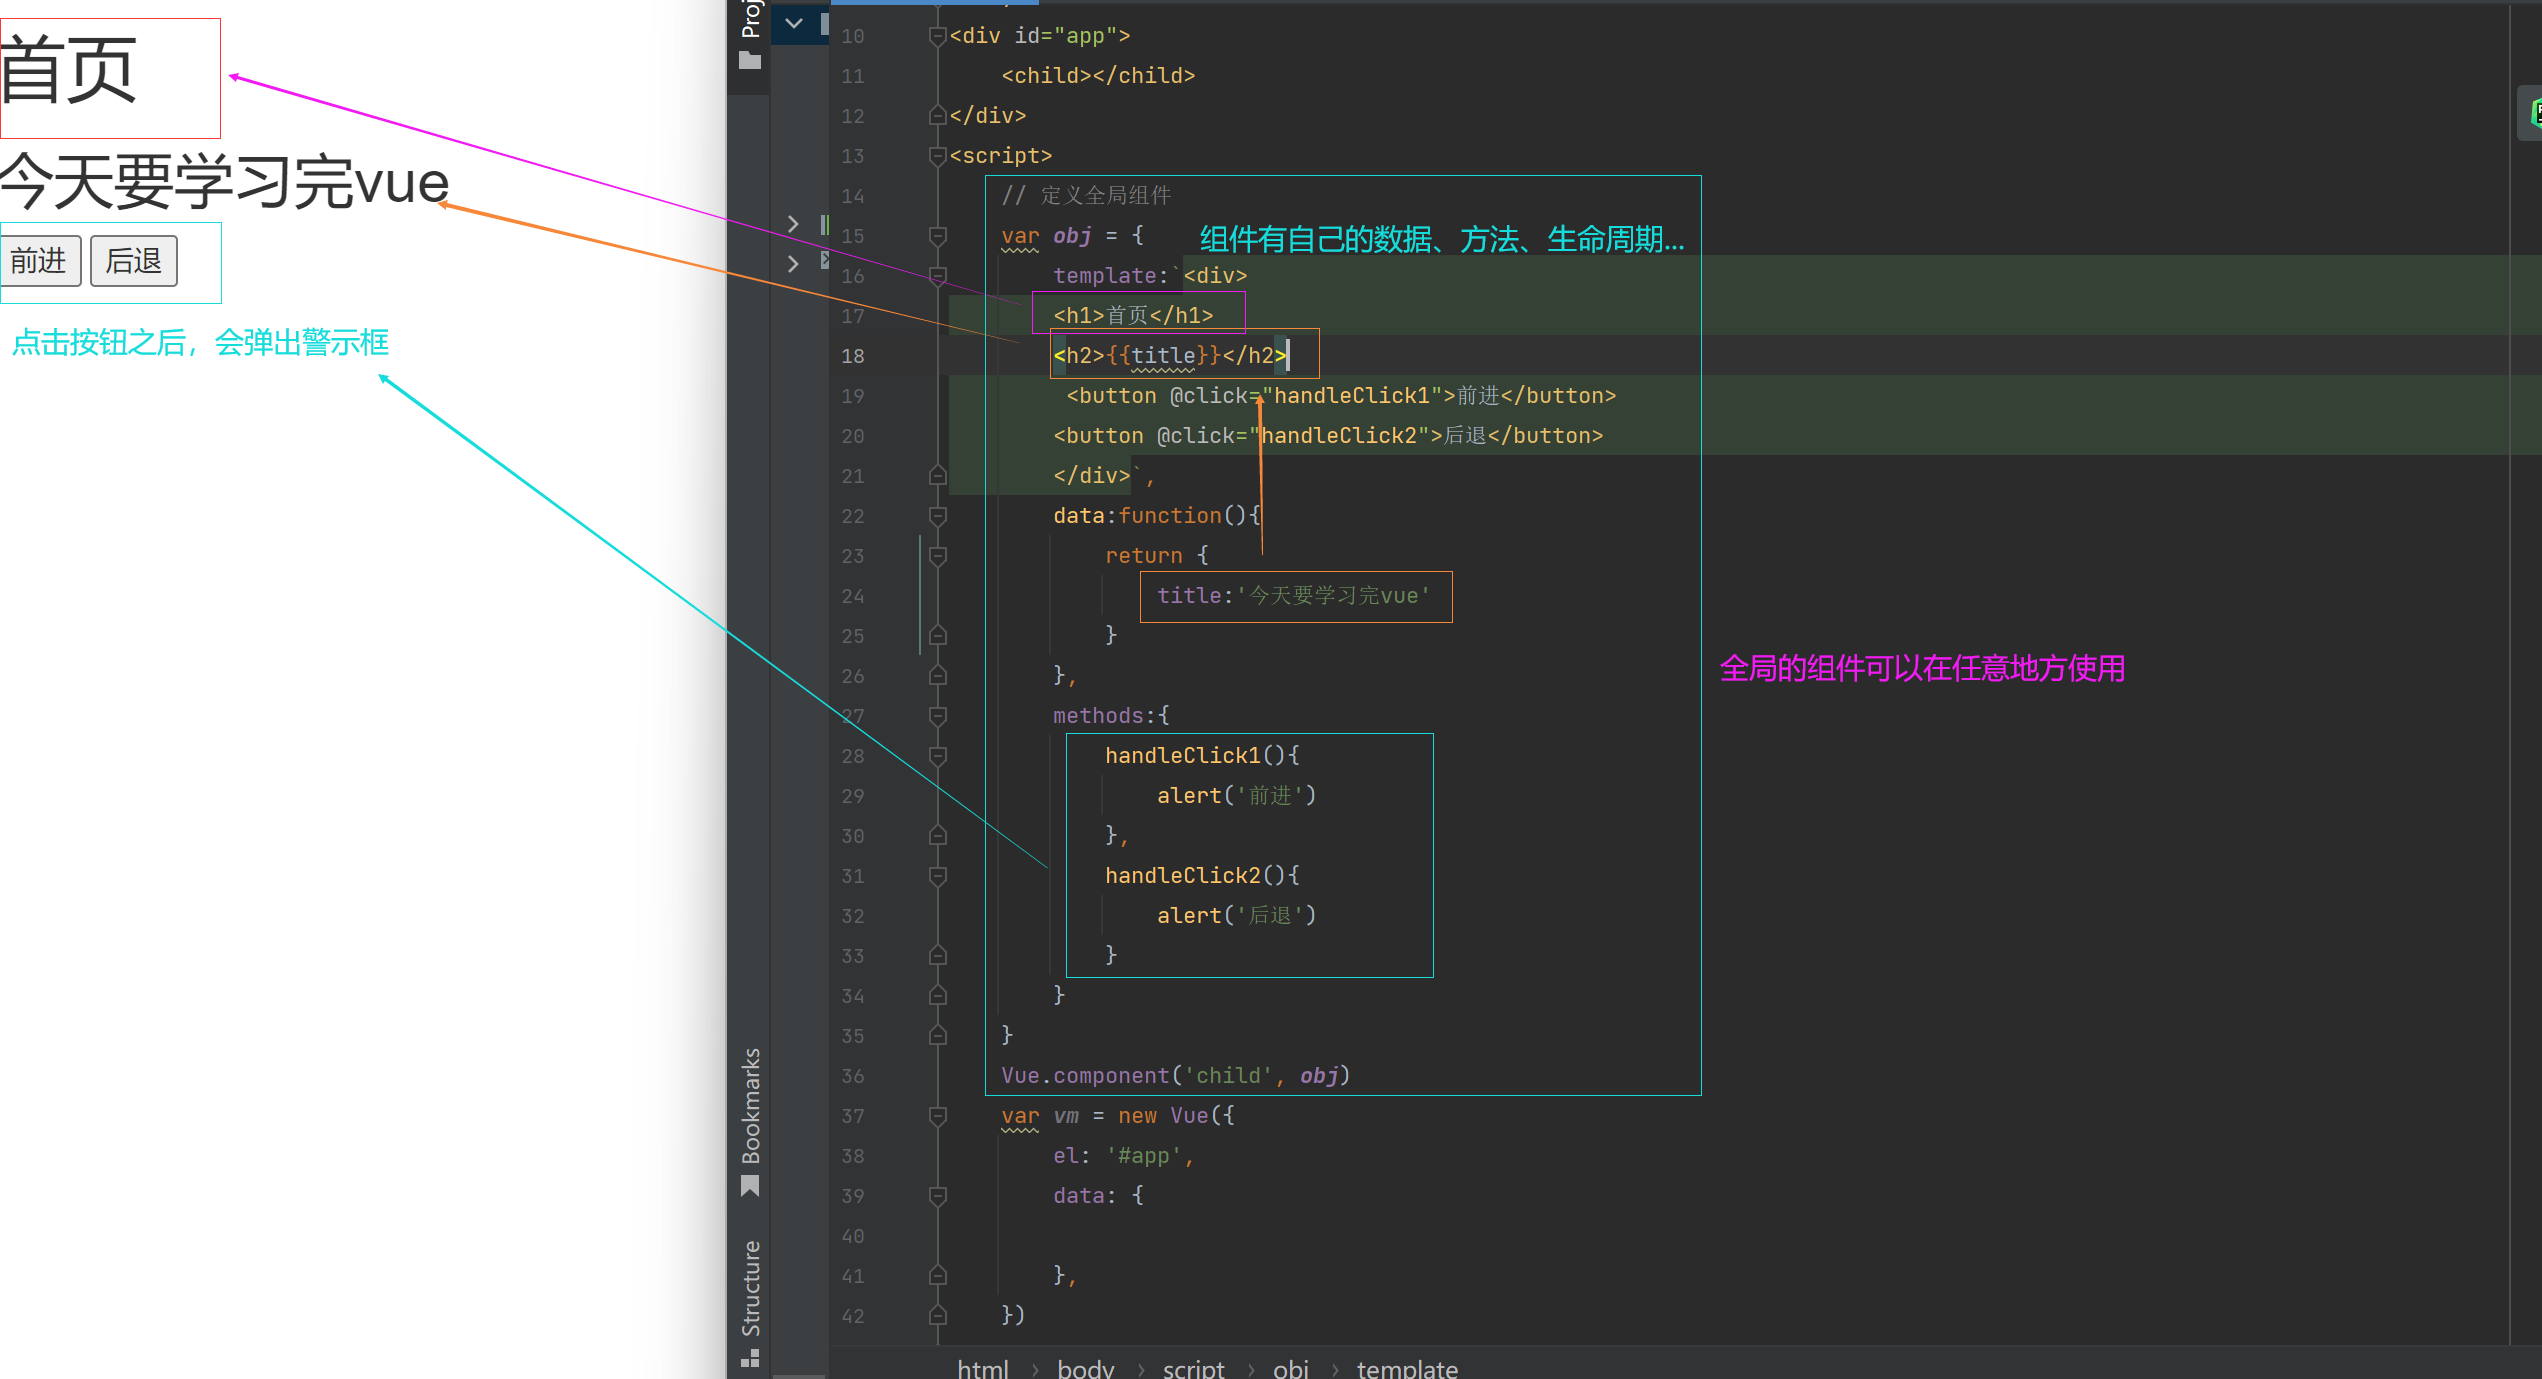The height and width of the screenshot is (1379, 2542).
Task: Select 'template' in the breadcrumb bar
Action: pos(1406,1368)
